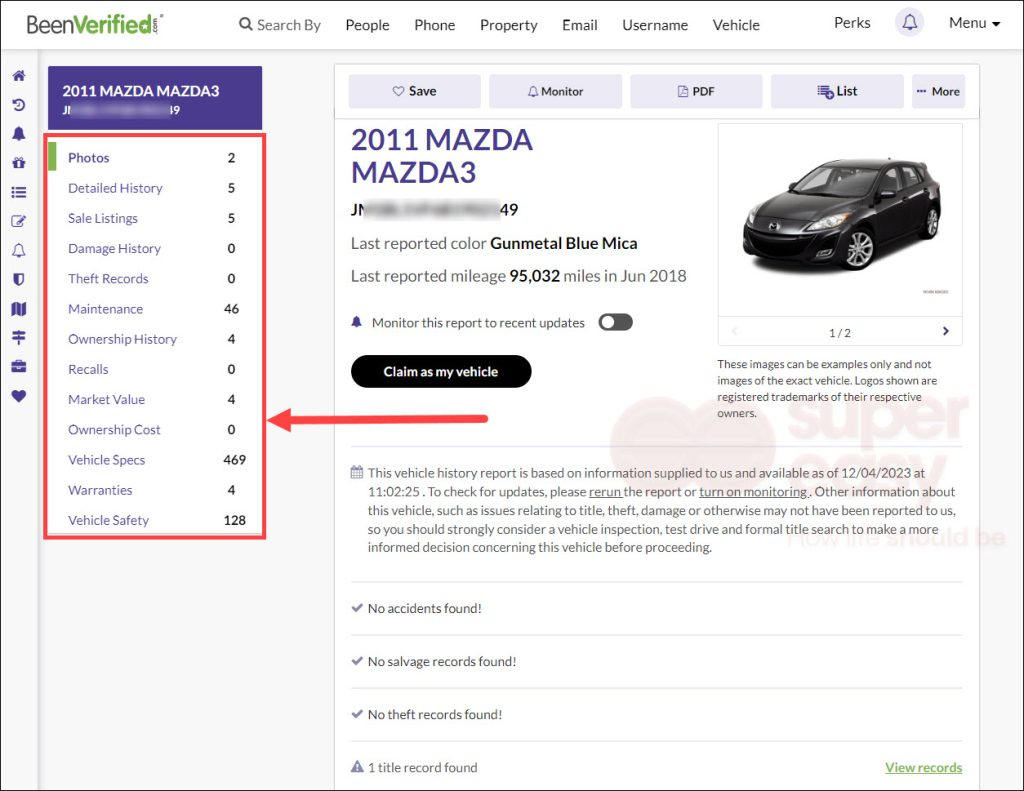Click the gift icon in left sidebar

click(19, 163)
